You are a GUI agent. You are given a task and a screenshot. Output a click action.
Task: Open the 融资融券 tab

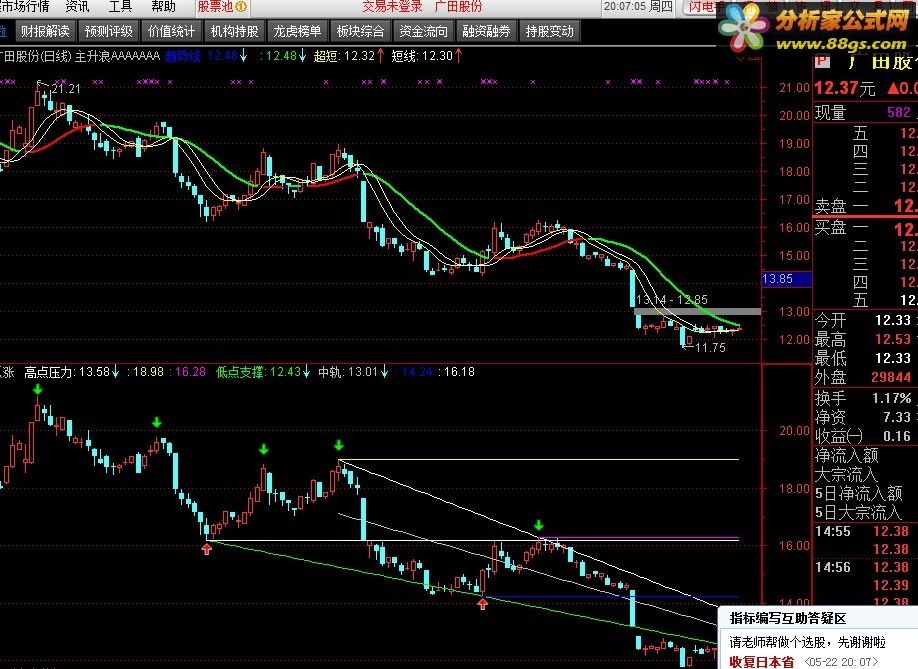[486, 31]
